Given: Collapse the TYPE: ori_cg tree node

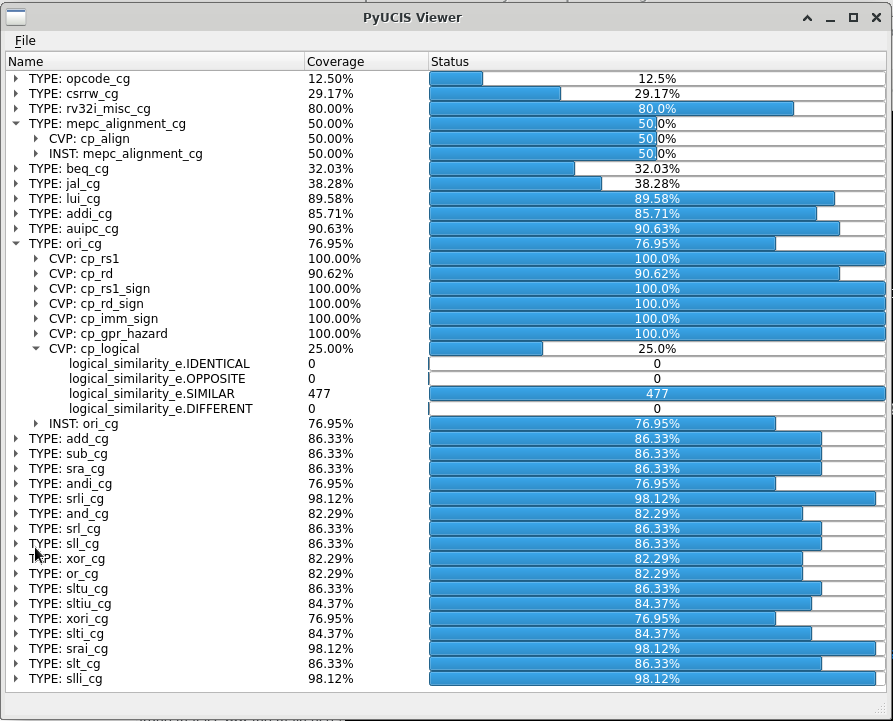Looking at the screenshot, I should (16, 244).
